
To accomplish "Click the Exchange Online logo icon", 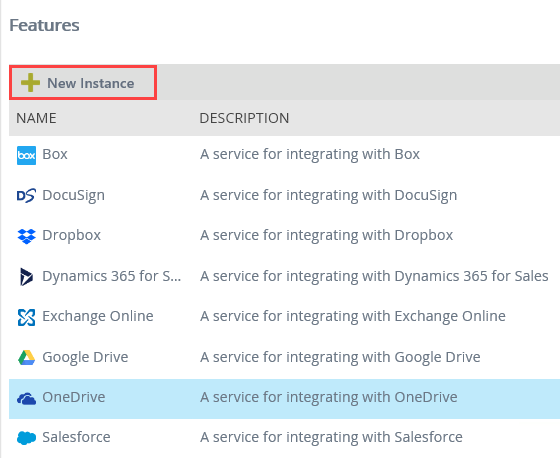I will [x=26, y=317].
